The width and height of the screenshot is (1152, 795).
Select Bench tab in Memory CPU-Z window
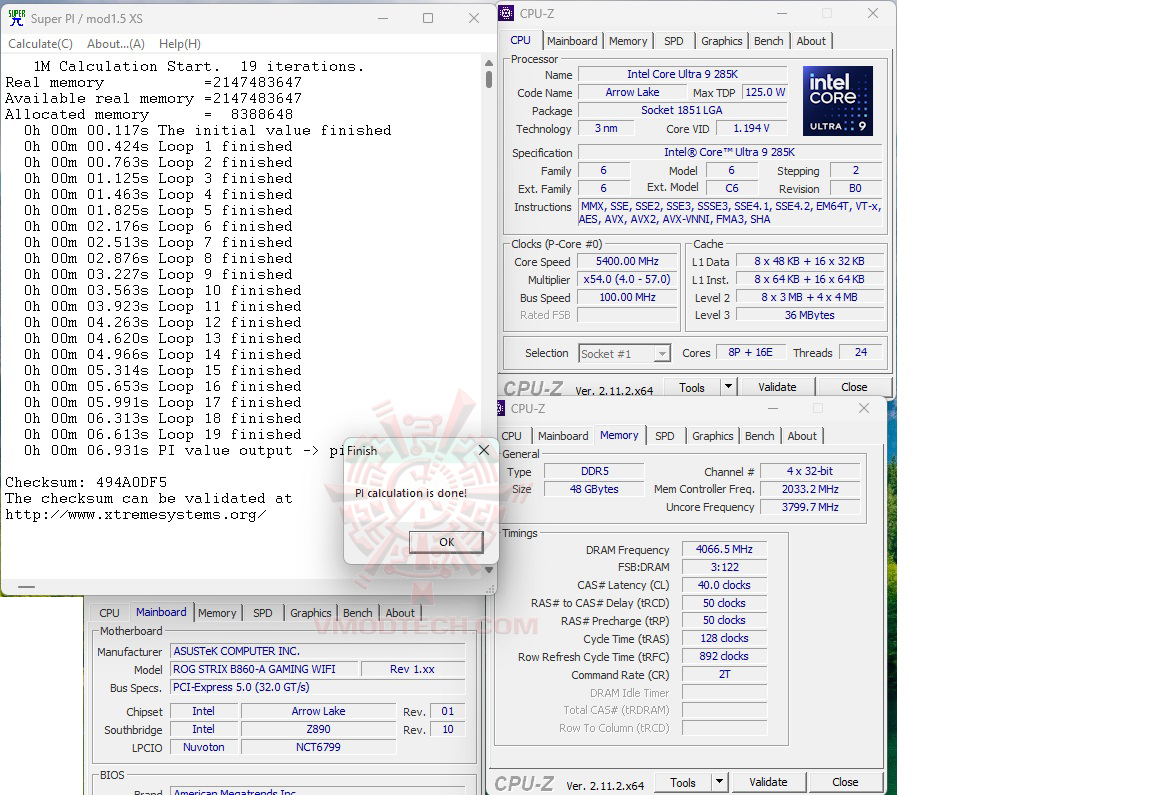click(759, 436)
